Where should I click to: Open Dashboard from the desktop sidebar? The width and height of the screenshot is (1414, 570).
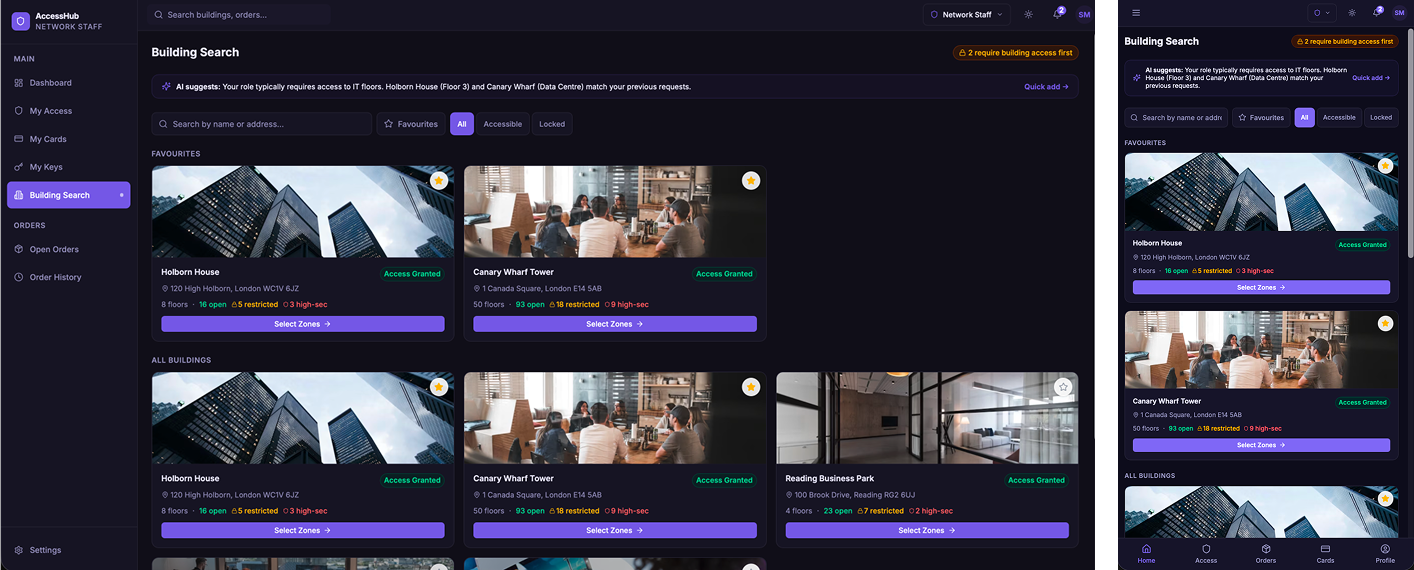pos(68,83)
